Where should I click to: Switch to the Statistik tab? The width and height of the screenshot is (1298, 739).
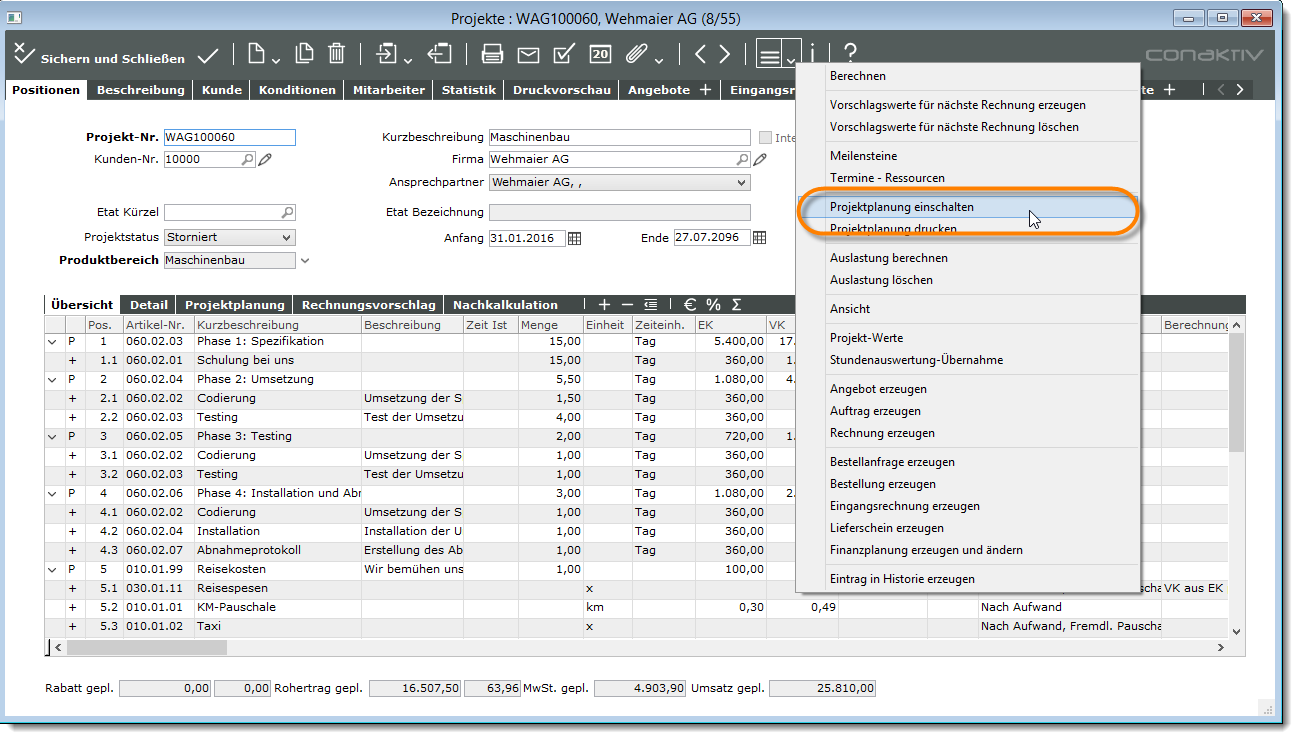click(x=468, y=90)
